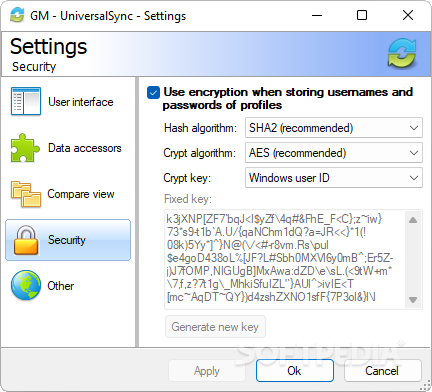Click the Cancel button
432x392 pixels.
tap(382, 371)
